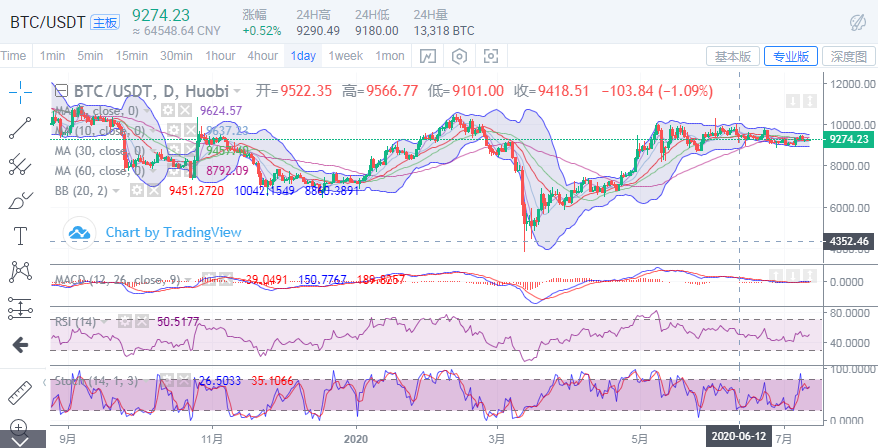Remove the Stoch (14, 1, 3) indicator
878x448 pixels.
(x=183, y=381)
